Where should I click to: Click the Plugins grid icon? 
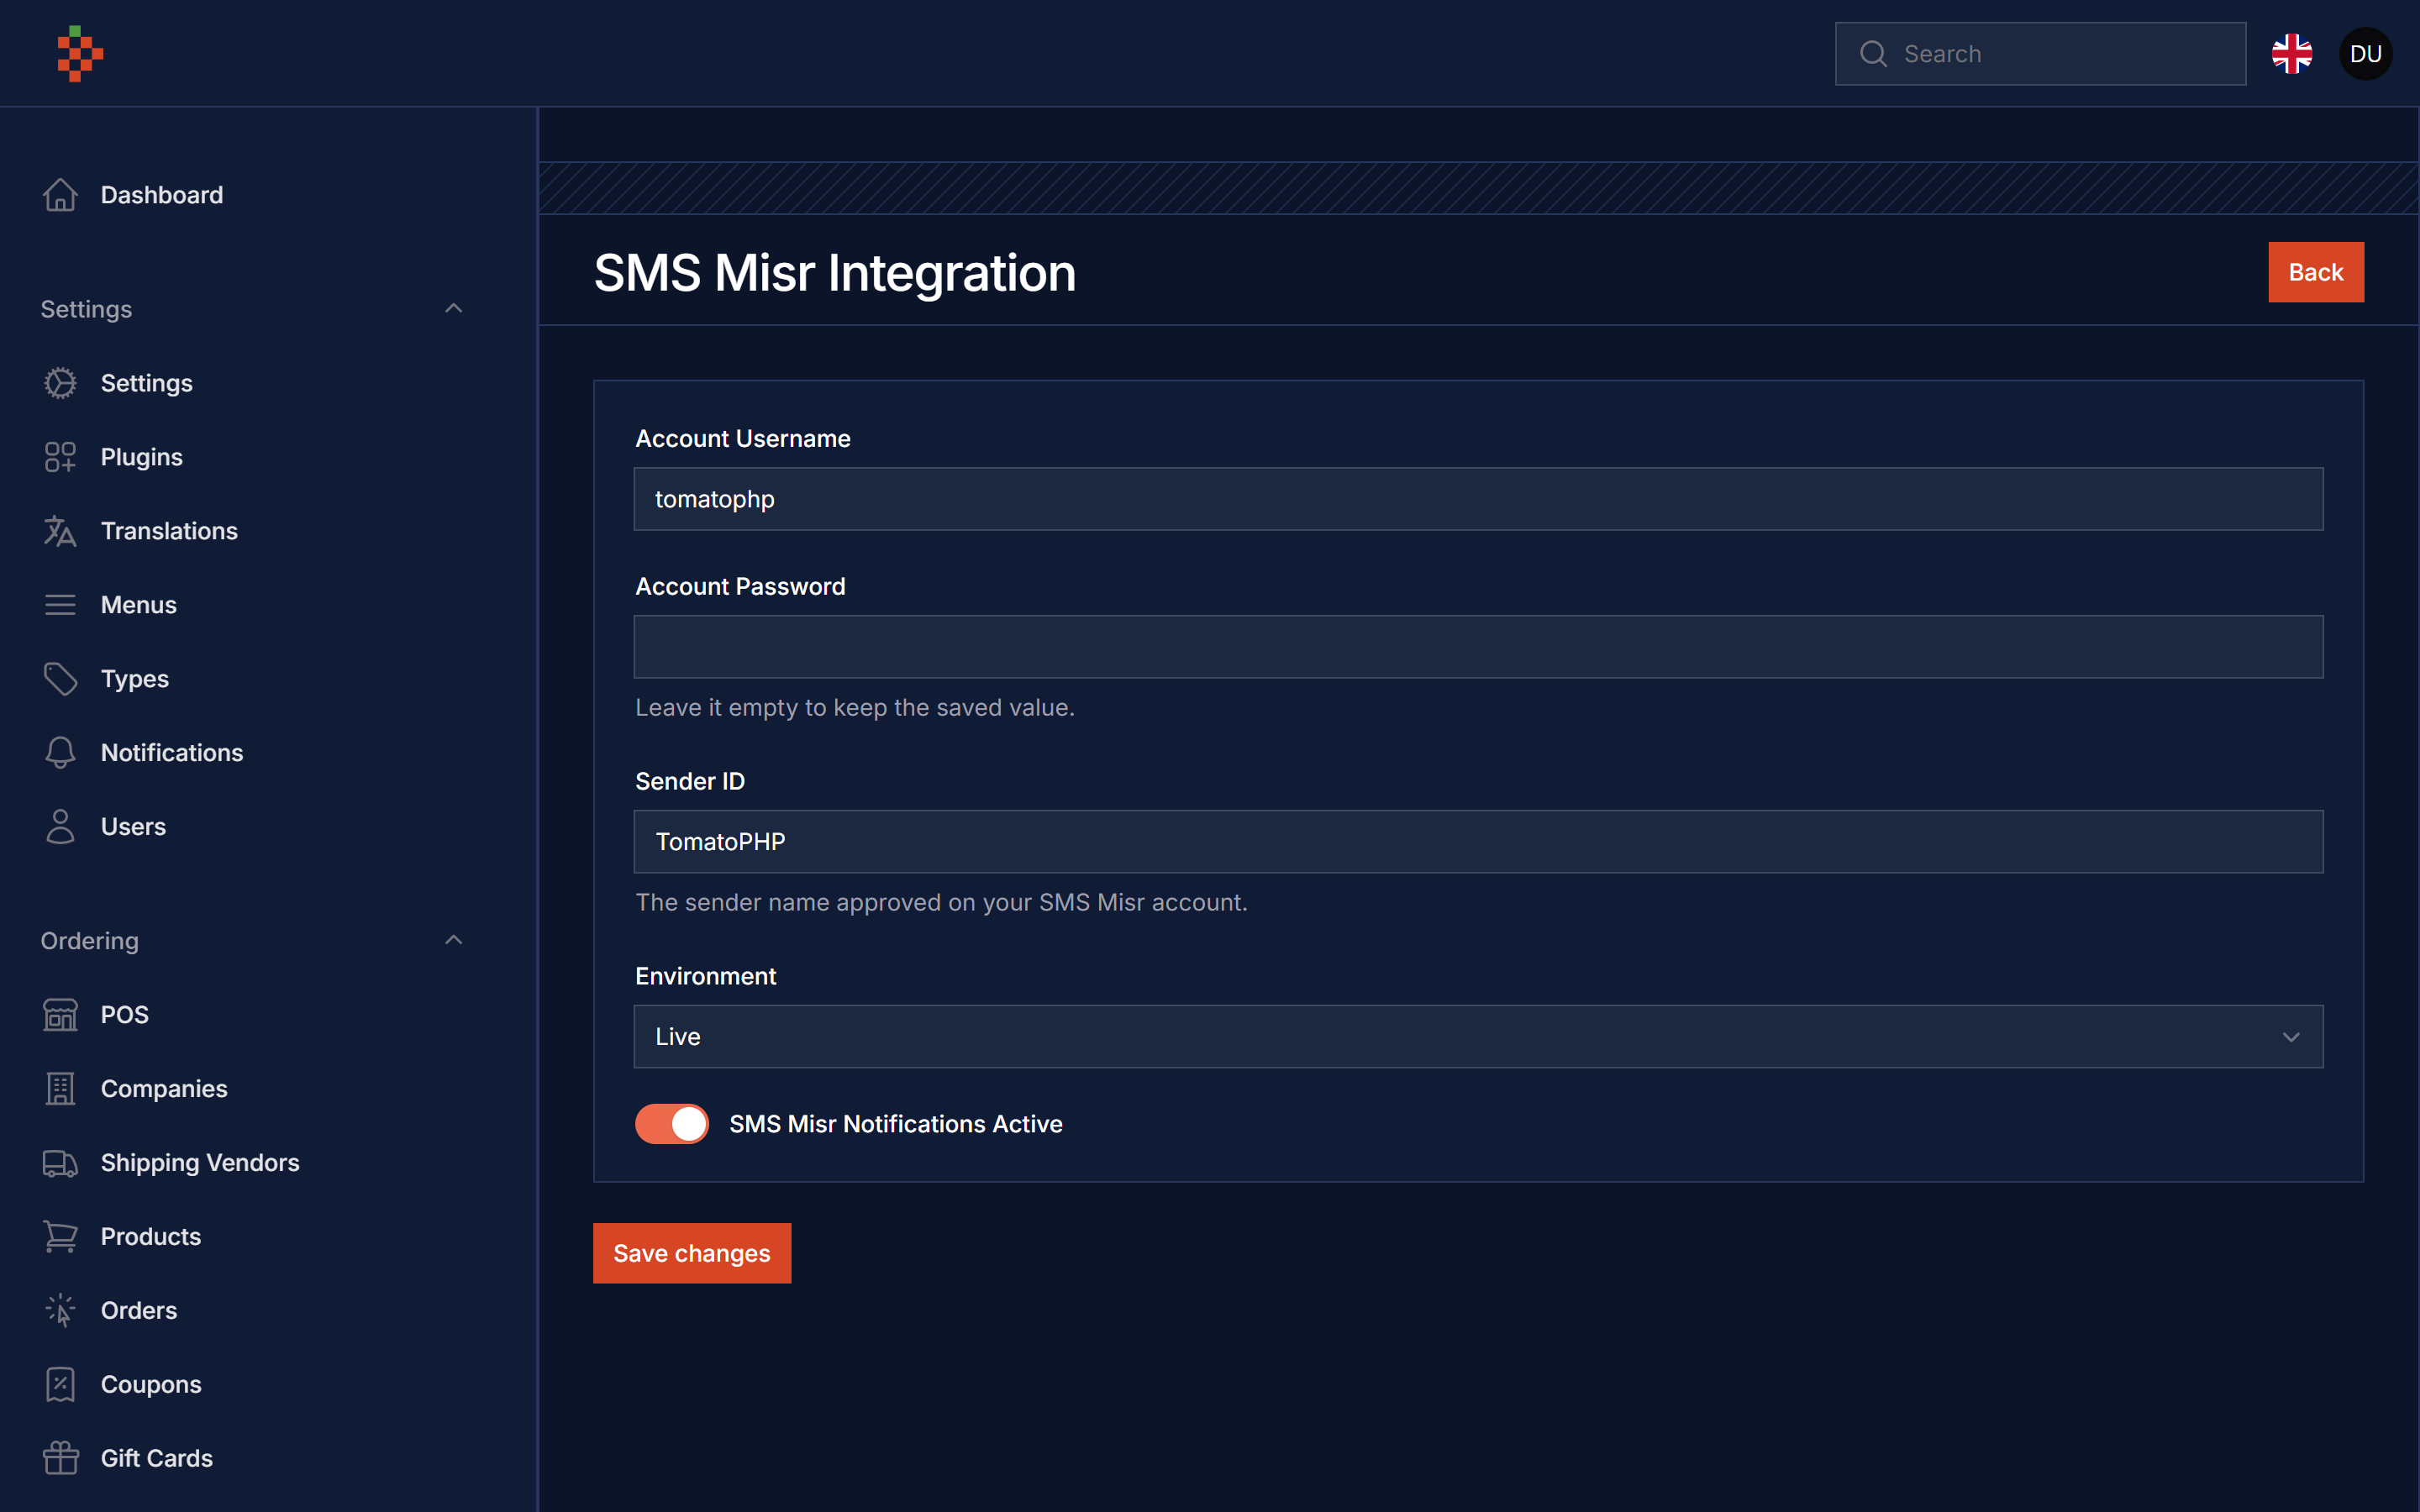[60, 457]
